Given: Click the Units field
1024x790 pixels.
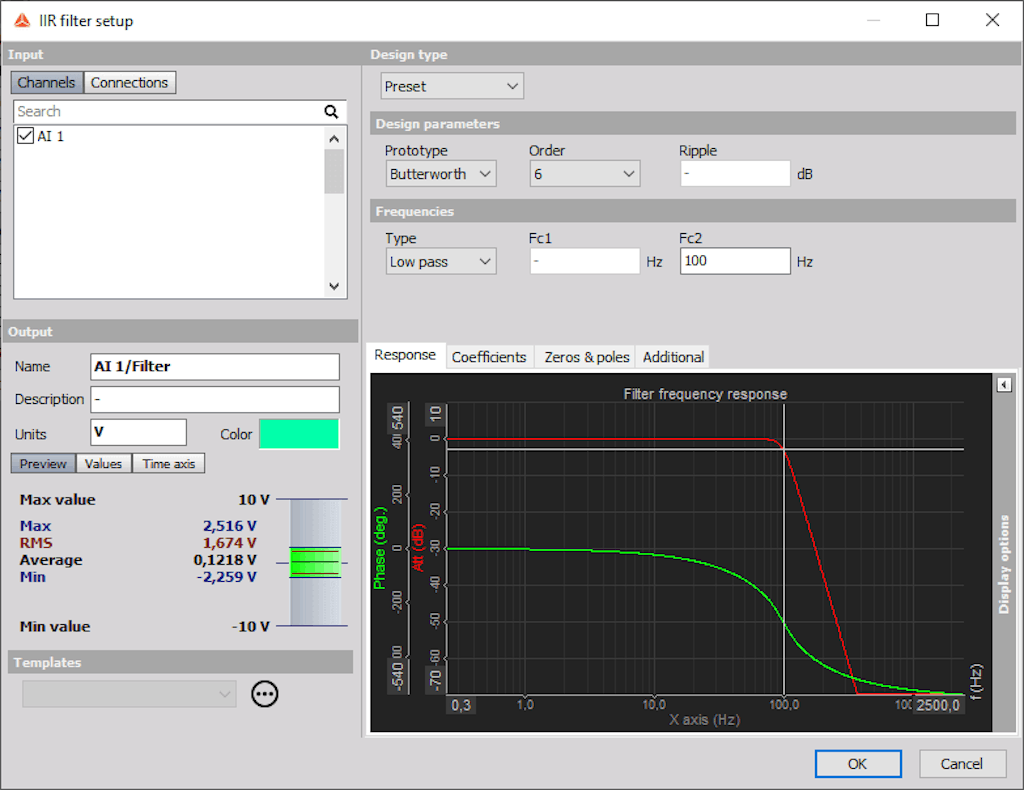Looking at the screenshot, I should click(138, 432).
